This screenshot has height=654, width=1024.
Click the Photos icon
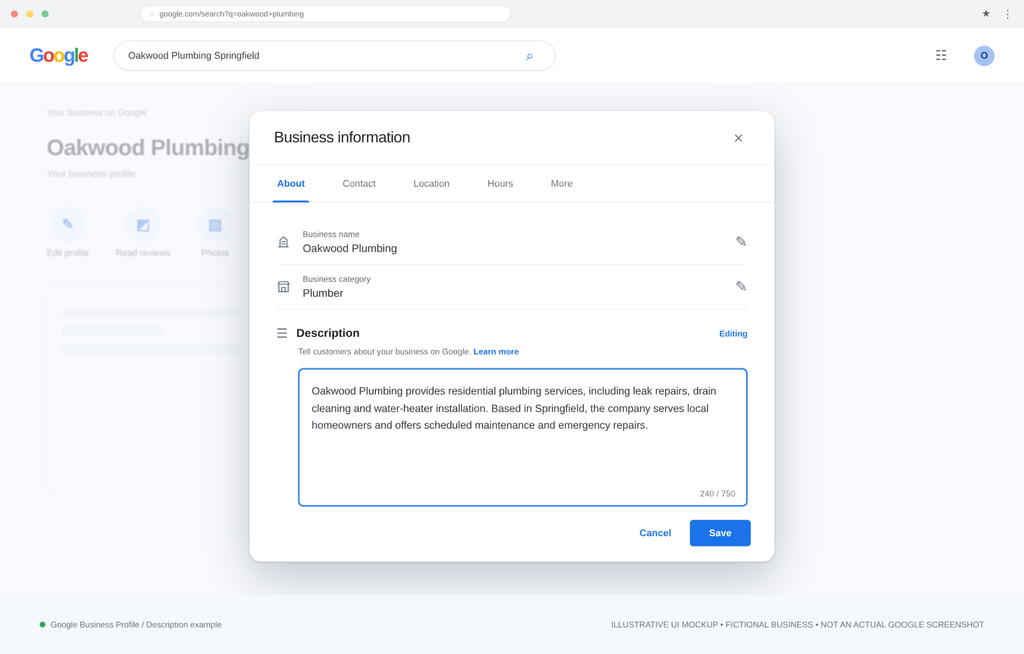tap(215, 224)
